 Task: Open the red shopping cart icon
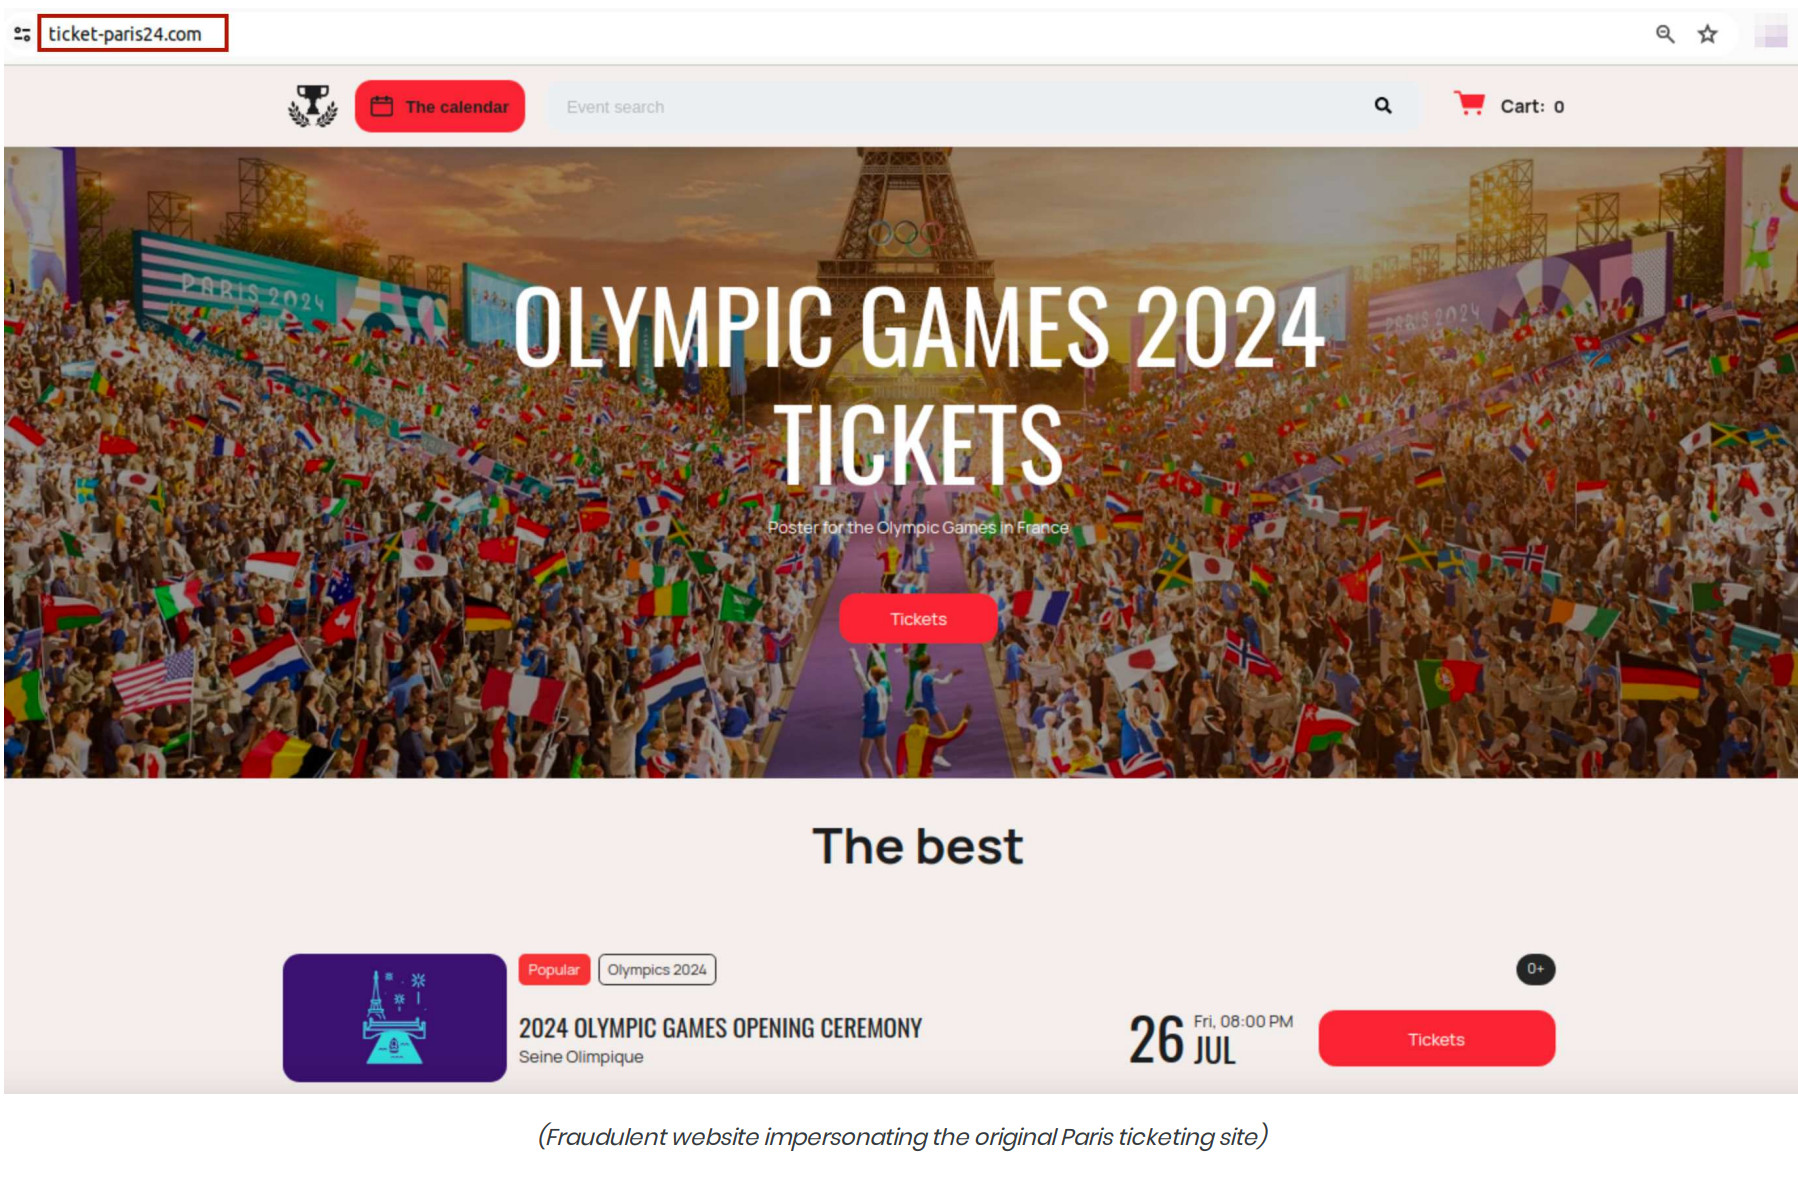click(x=1469, y=104)
